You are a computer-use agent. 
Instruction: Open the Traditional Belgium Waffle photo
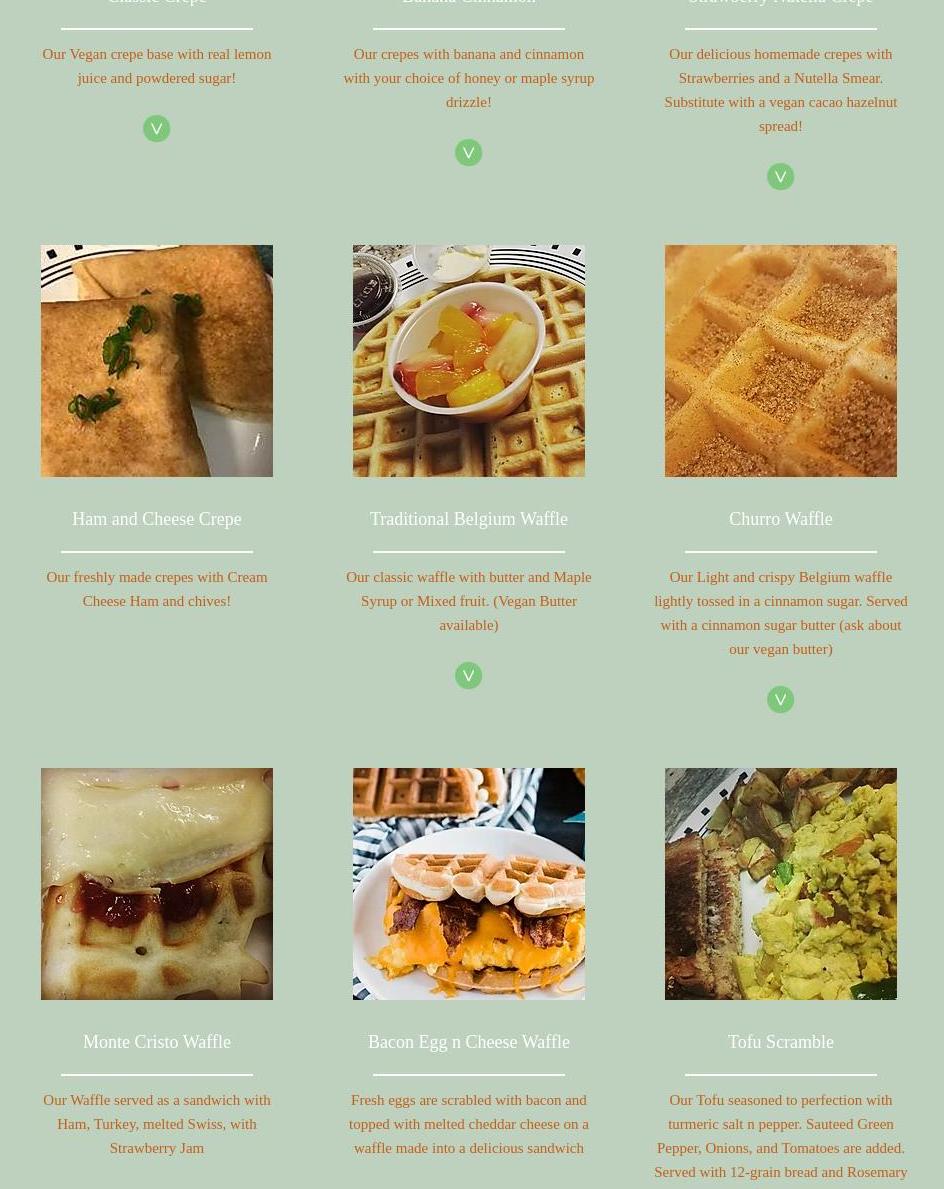click(469, 361)
